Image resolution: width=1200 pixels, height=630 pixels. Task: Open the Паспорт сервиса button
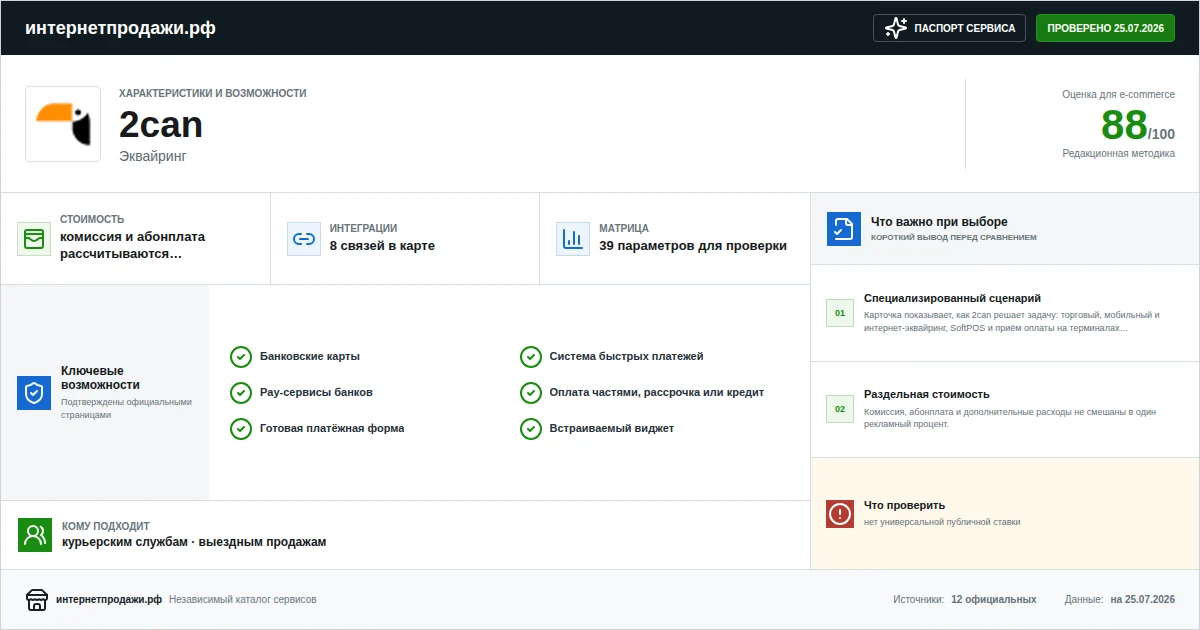point(949,28)
